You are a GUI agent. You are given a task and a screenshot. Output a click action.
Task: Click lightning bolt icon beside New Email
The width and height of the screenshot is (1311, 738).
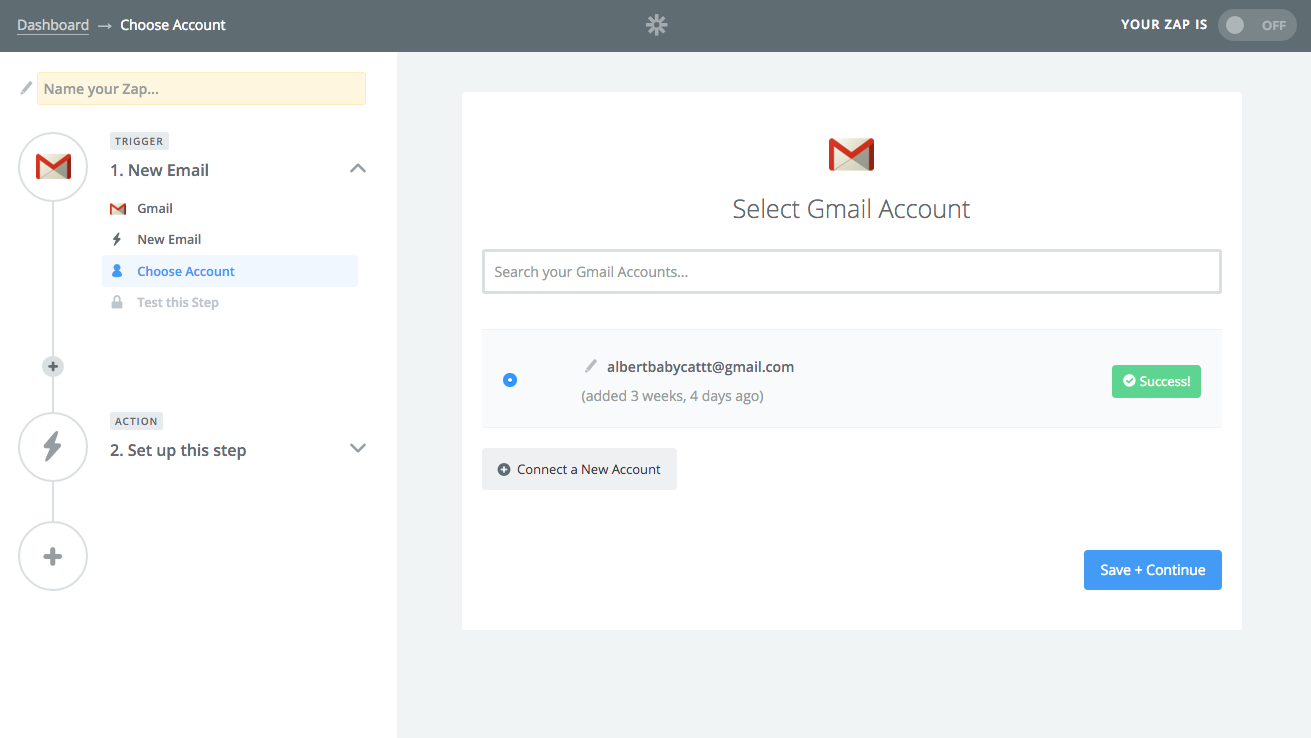coord(117,240)
